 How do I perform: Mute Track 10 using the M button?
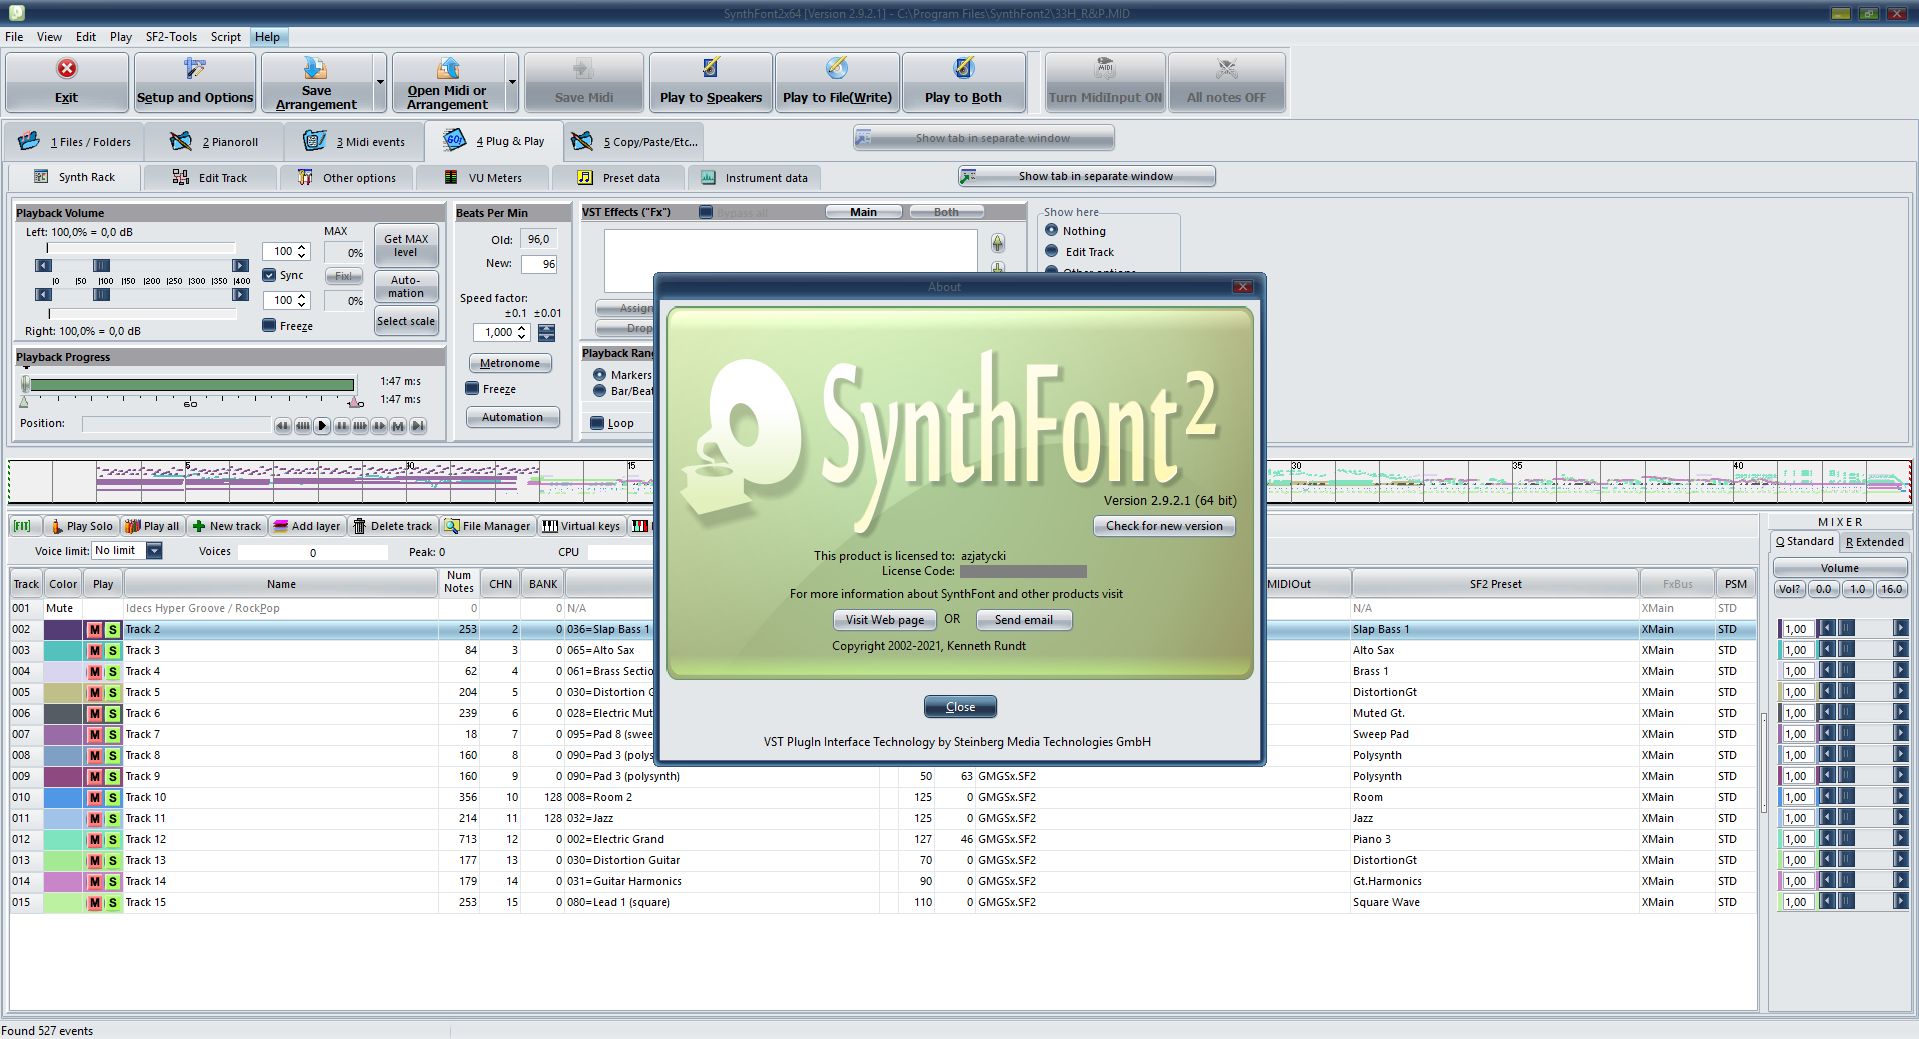point(95,798)
